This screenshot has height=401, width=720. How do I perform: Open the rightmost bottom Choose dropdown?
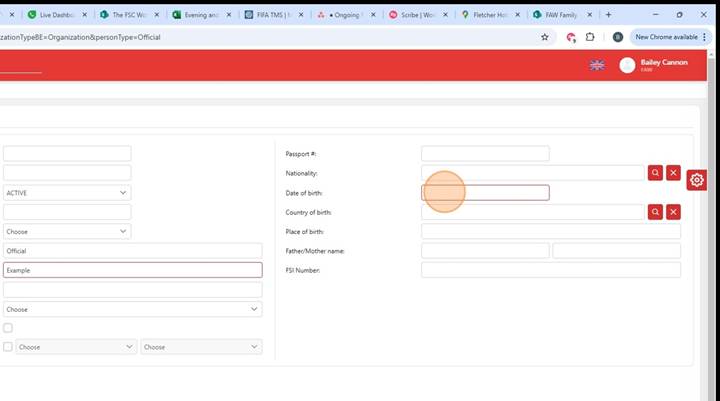(x=202, y=347)
